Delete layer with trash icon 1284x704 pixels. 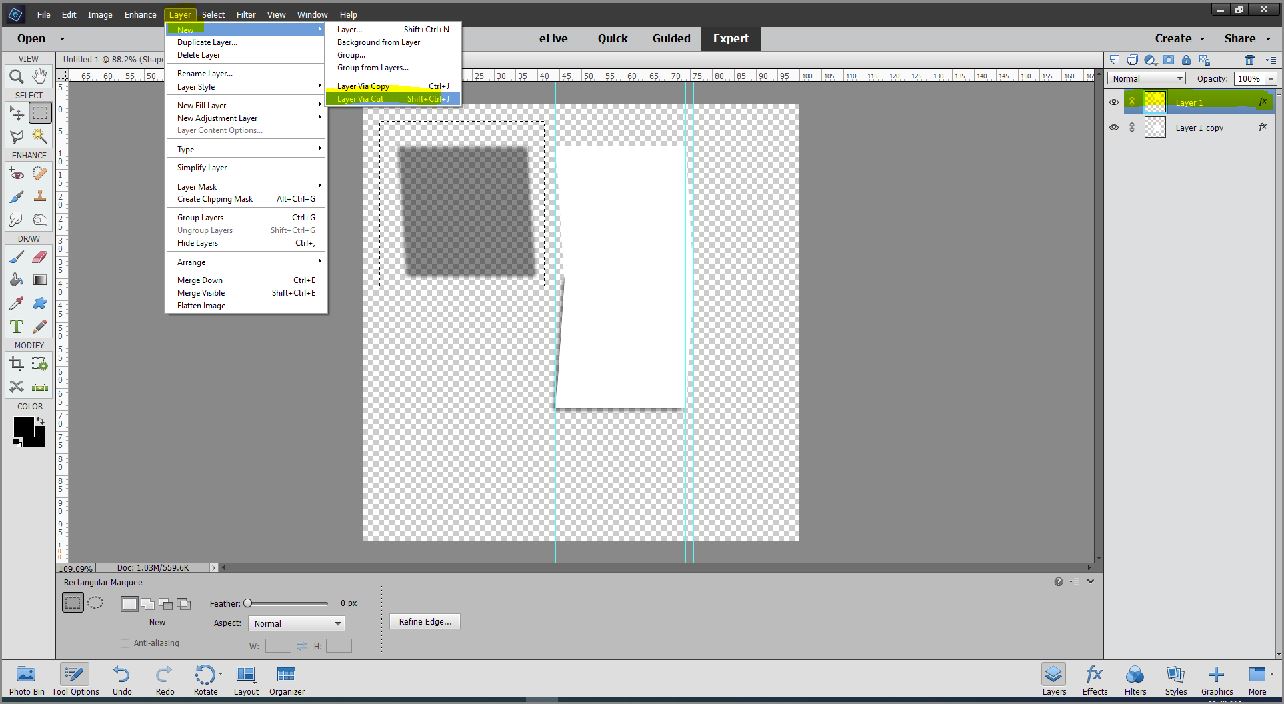1249,60
